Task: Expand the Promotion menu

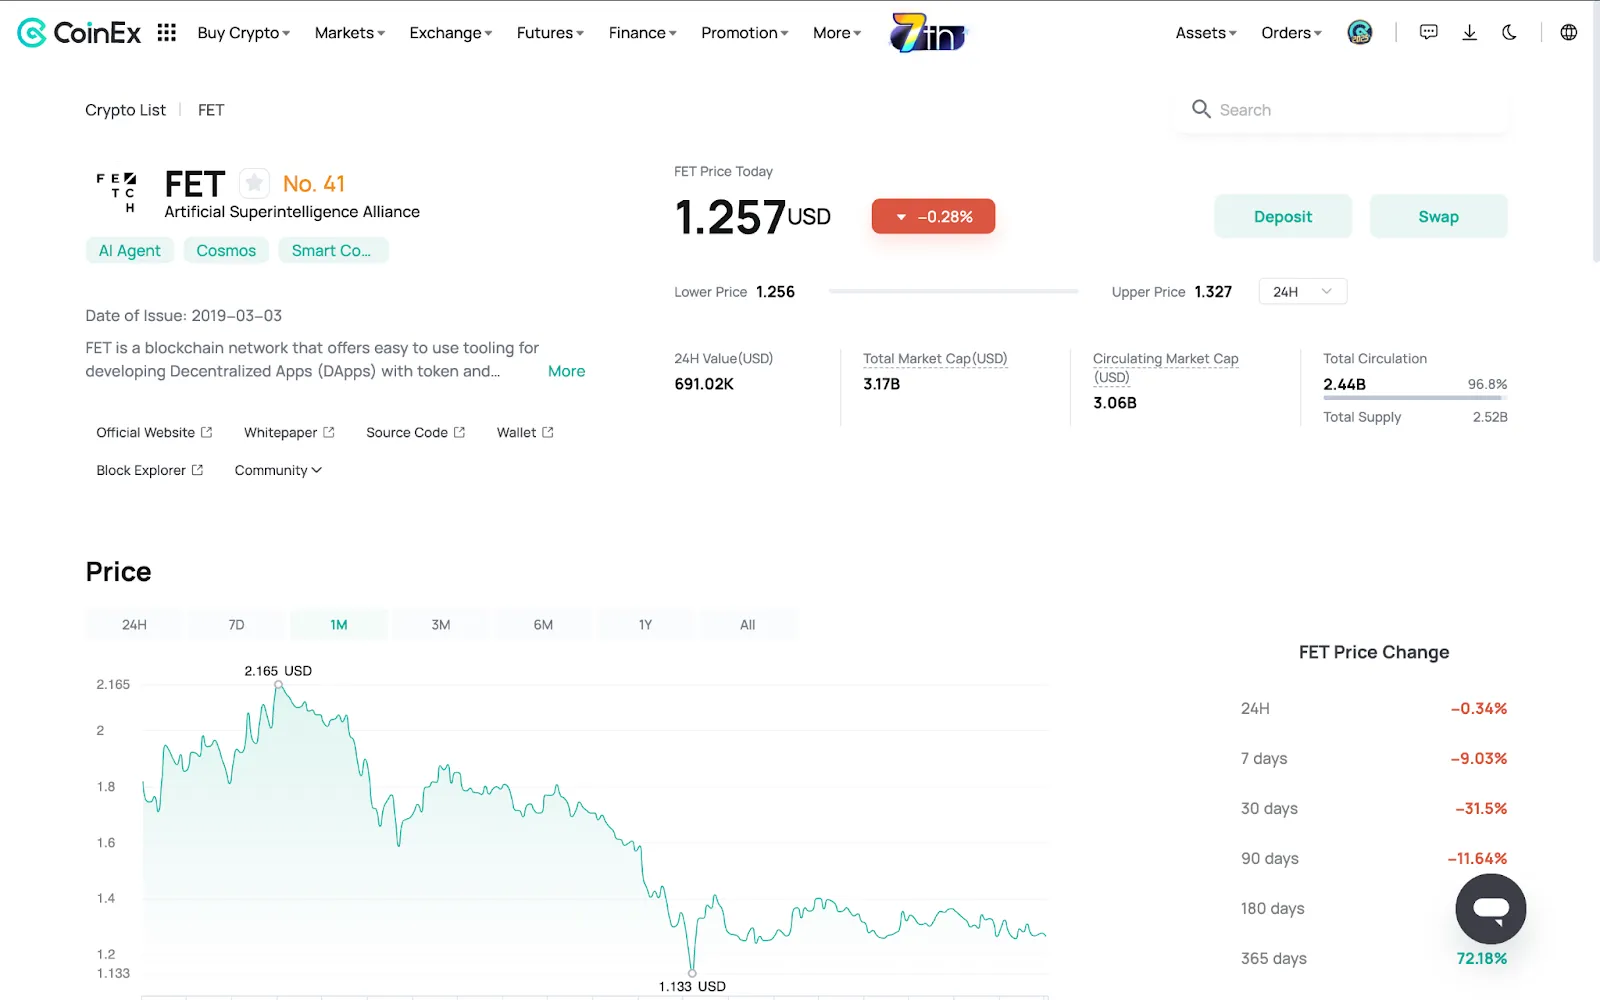Action: point(745,33)
